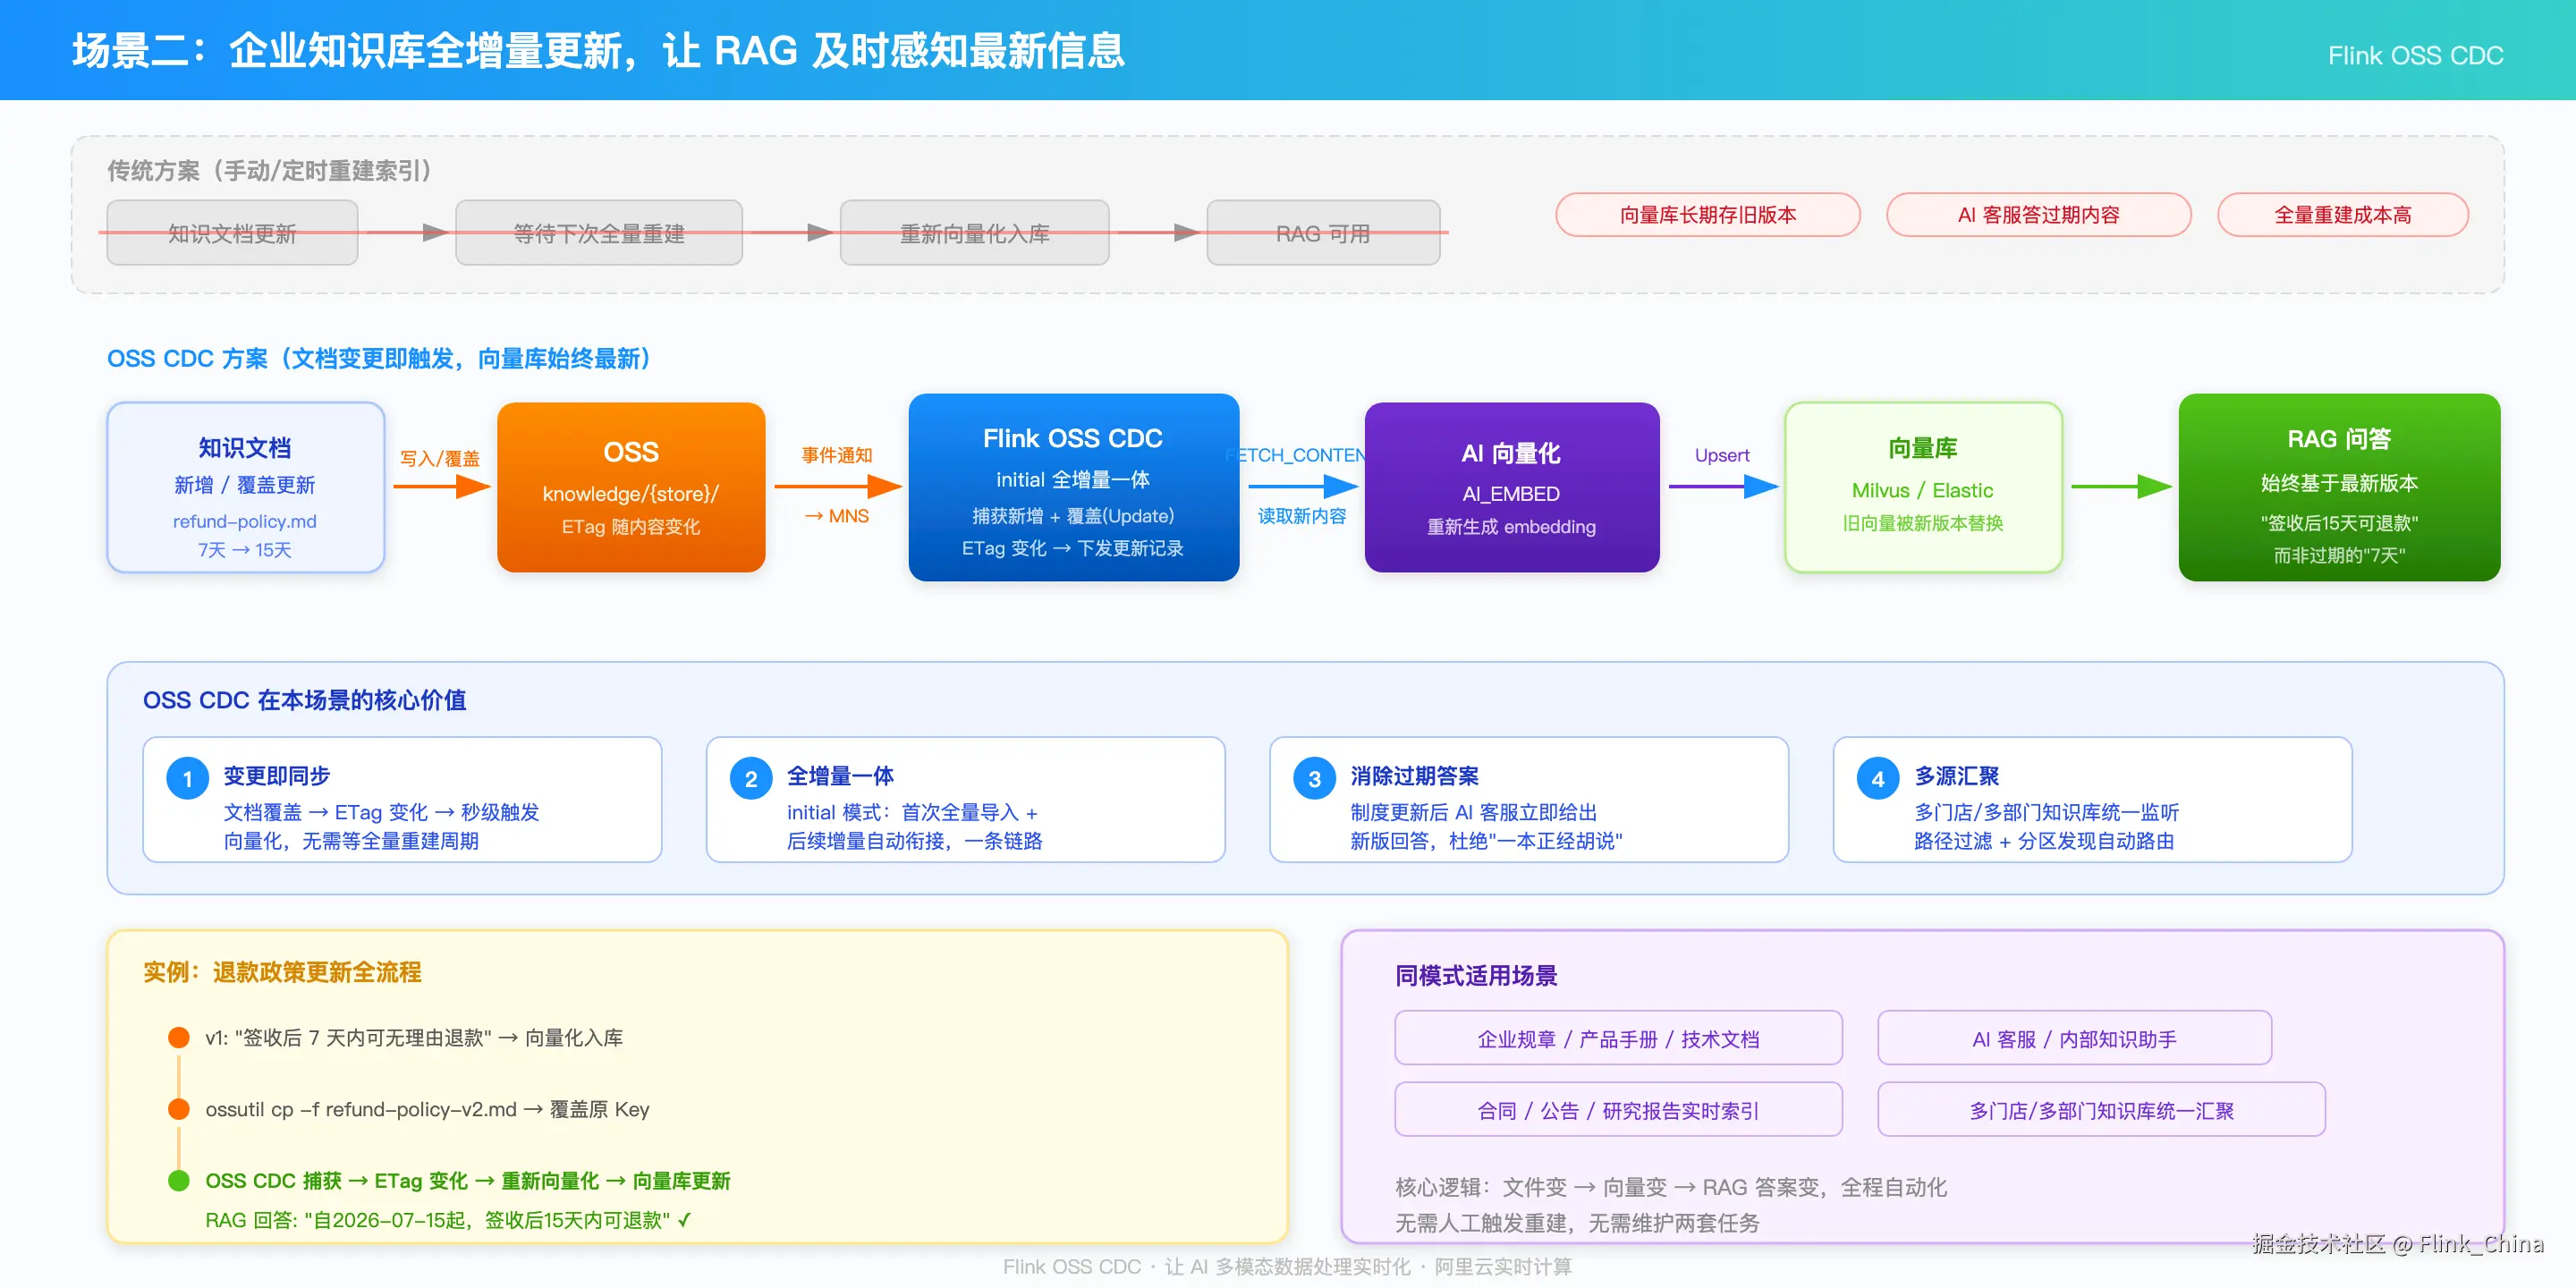
Task: Click the OSS CDC 方案 section heading
Action: 379,358
